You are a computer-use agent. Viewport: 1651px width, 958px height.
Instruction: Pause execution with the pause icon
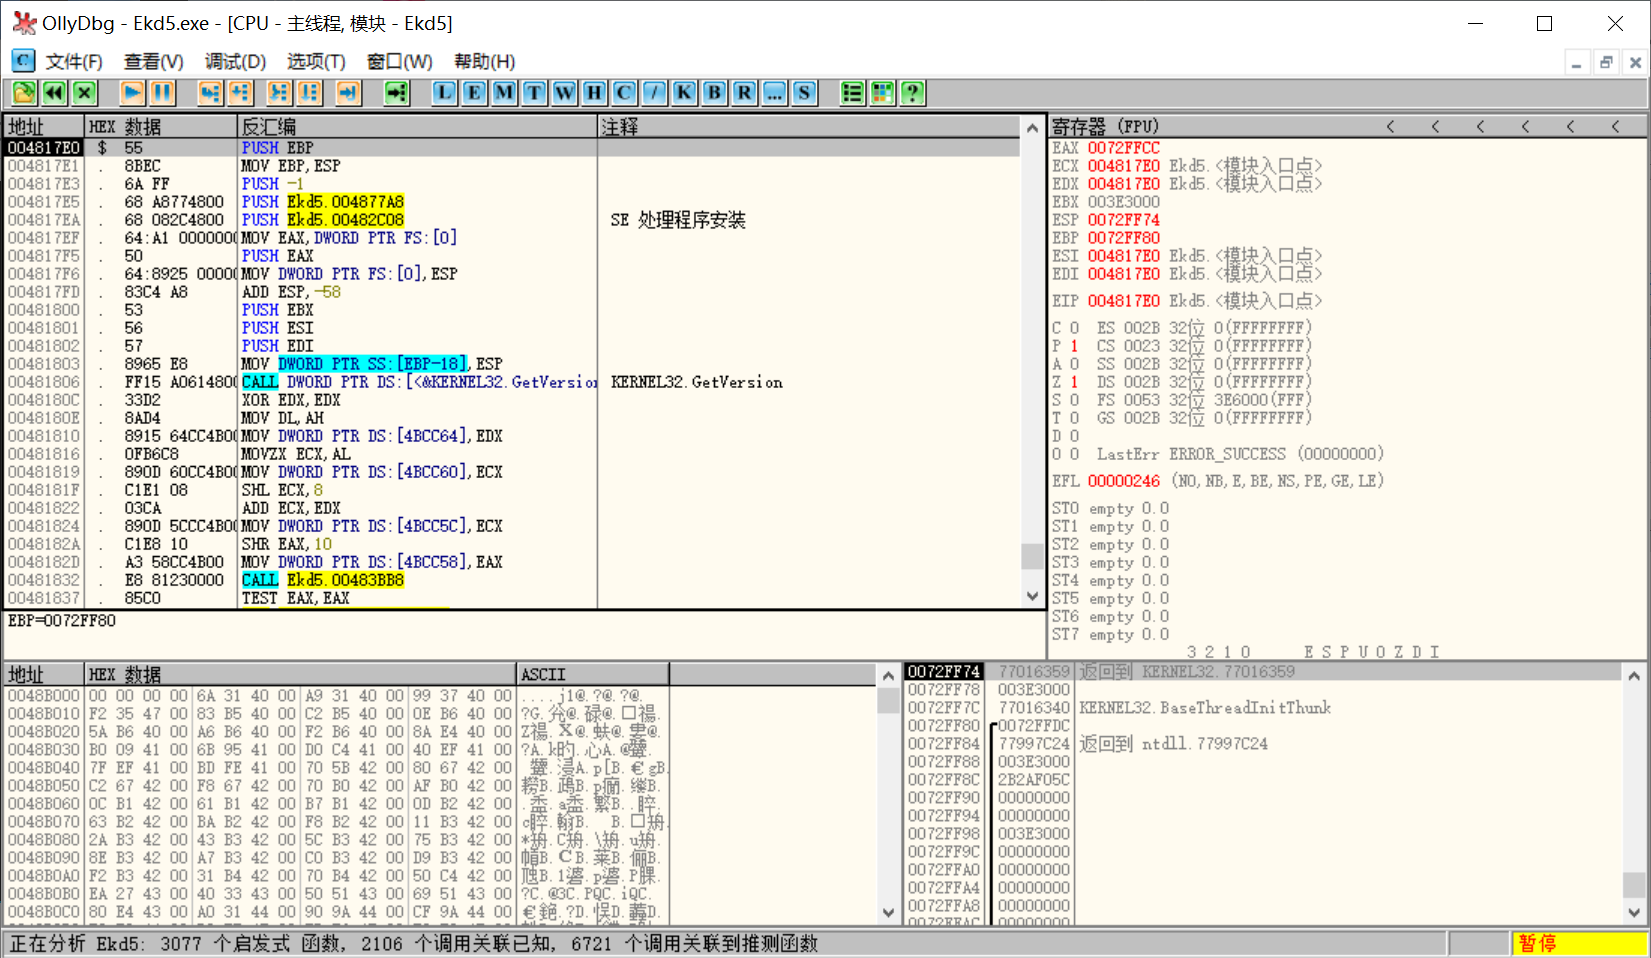point(162,93)
